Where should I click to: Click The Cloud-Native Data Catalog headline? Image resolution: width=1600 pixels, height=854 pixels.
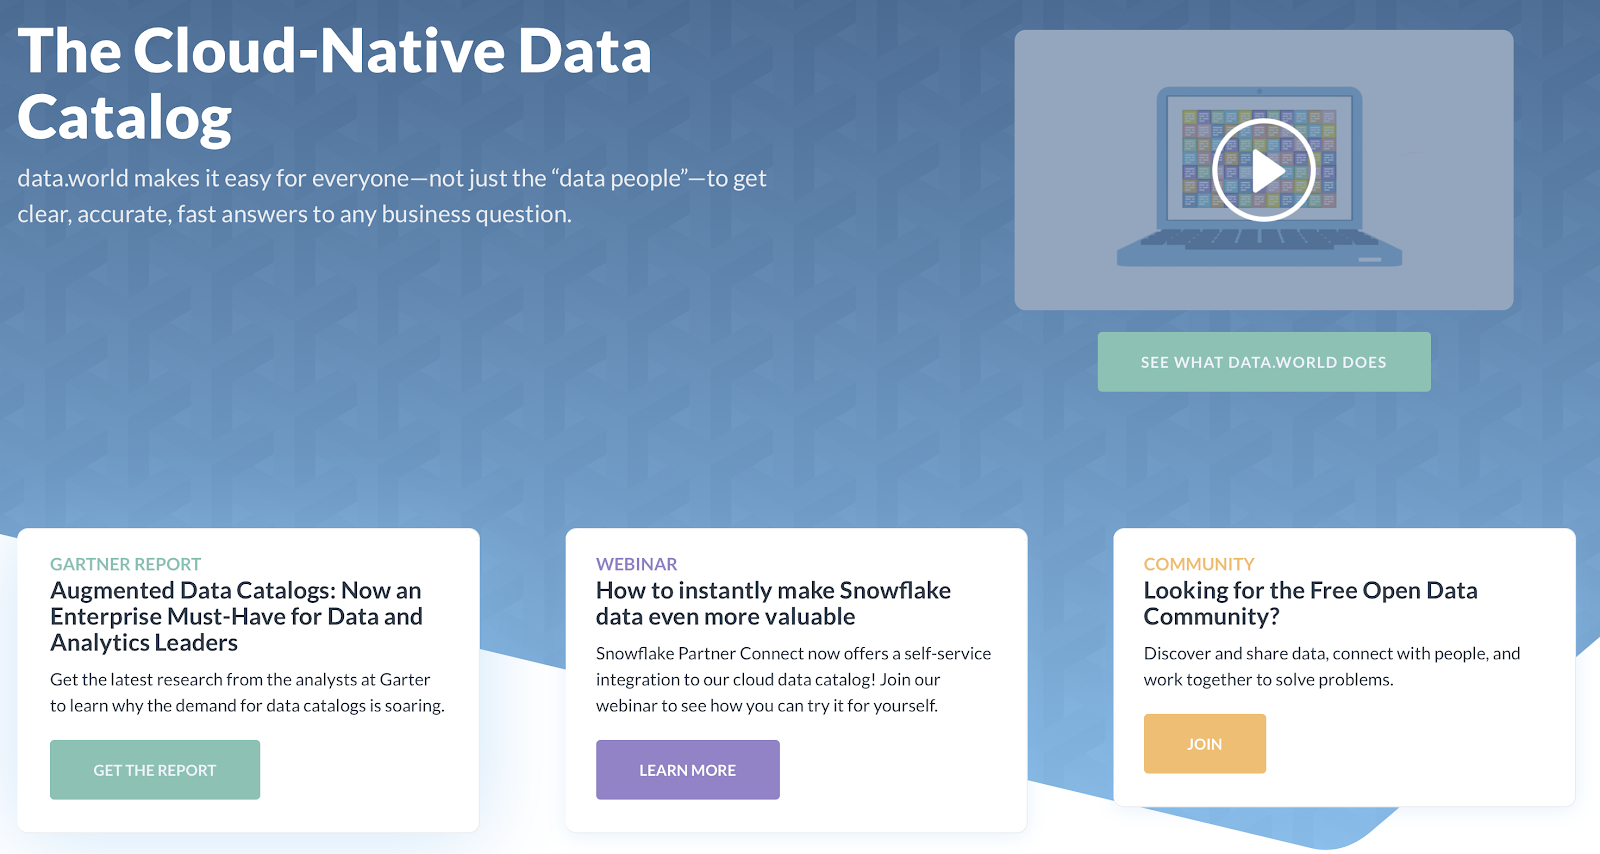click(x=335, y=84)
